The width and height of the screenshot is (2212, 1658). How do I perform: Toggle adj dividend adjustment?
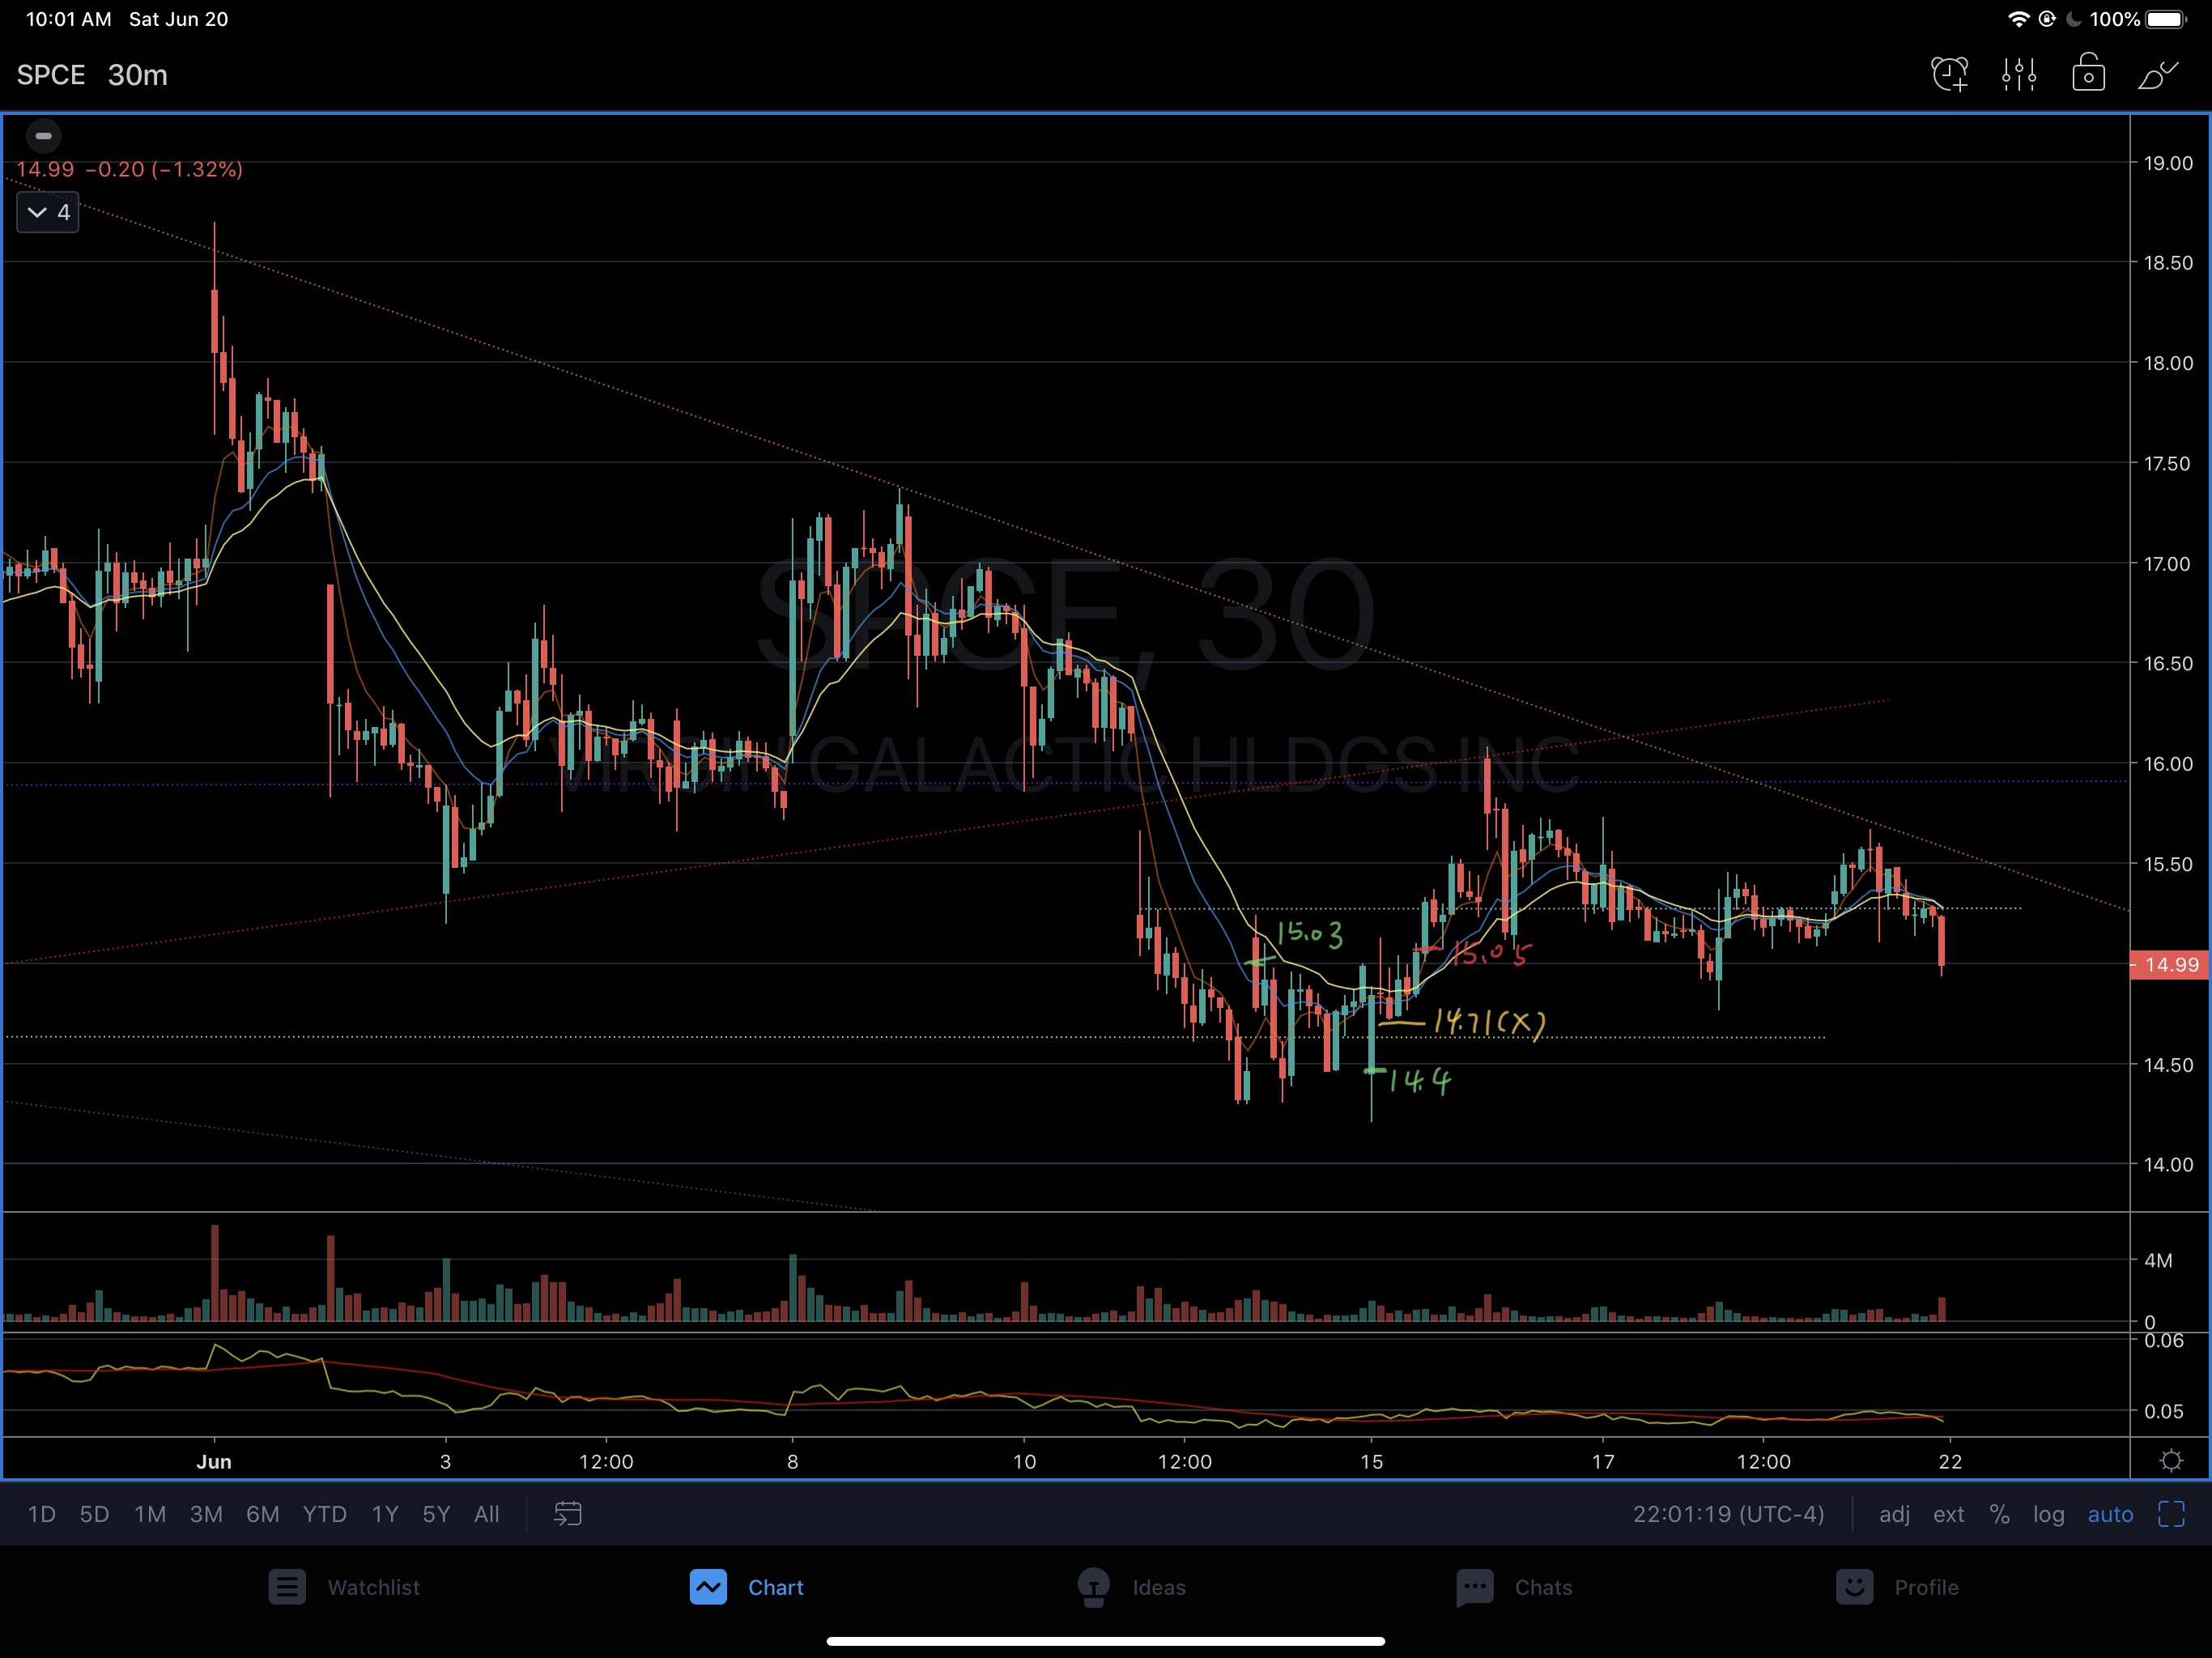click(1894, 1514)
